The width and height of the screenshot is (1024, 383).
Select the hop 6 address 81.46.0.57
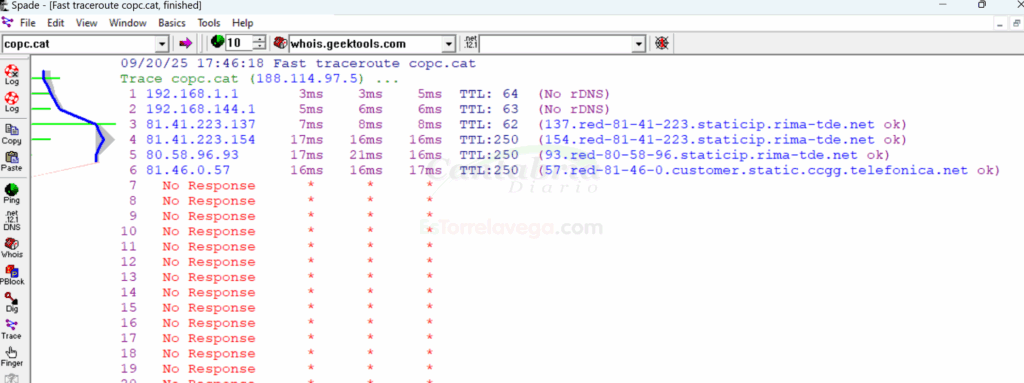(187, 170)
